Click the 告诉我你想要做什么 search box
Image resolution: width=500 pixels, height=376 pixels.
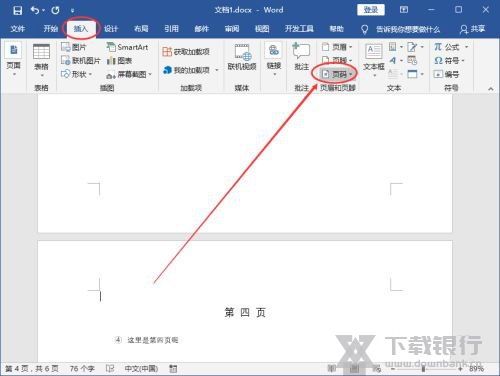[x=401, y=29]
